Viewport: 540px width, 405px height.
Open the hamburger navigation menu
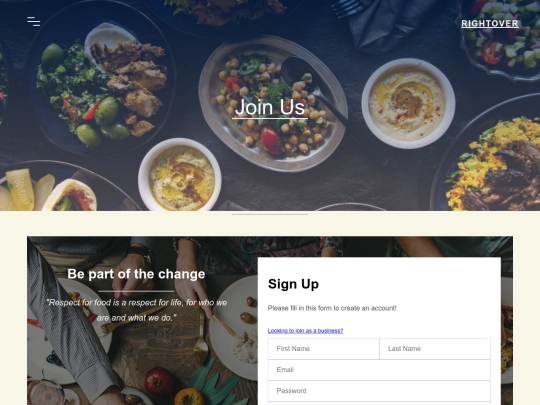pyautogui.click(x=33, y=21)
